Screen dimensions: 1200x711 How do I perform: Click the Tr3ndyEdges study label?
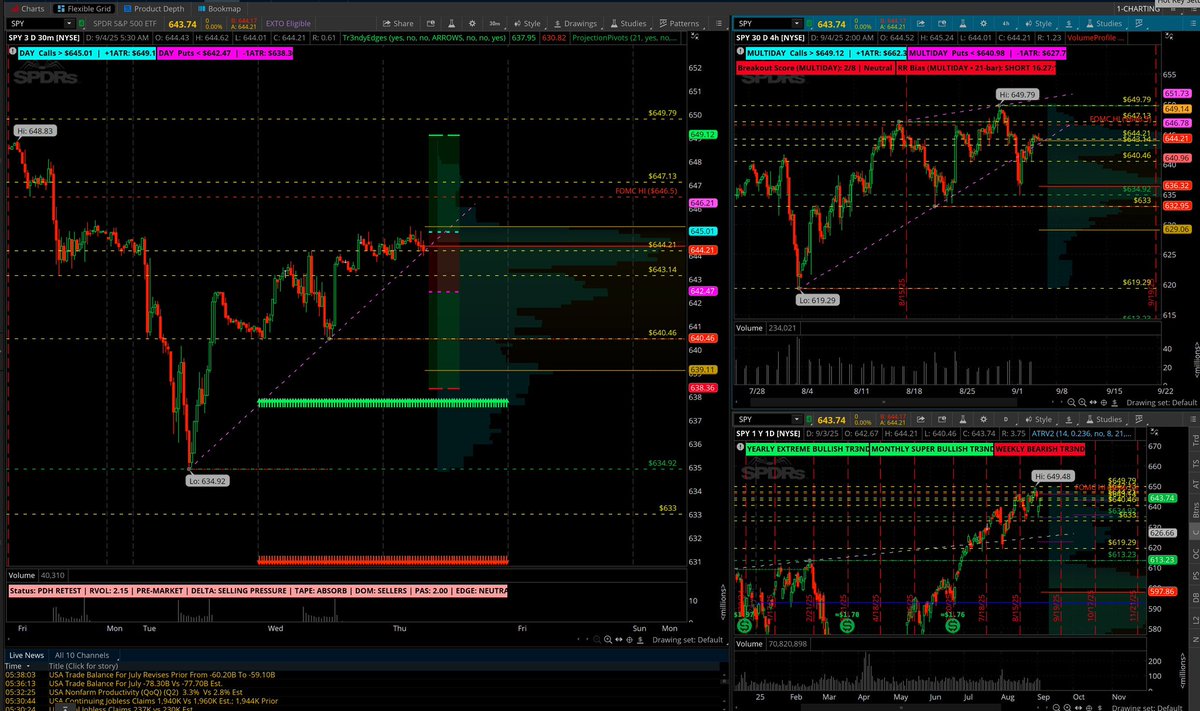(423, 38)
